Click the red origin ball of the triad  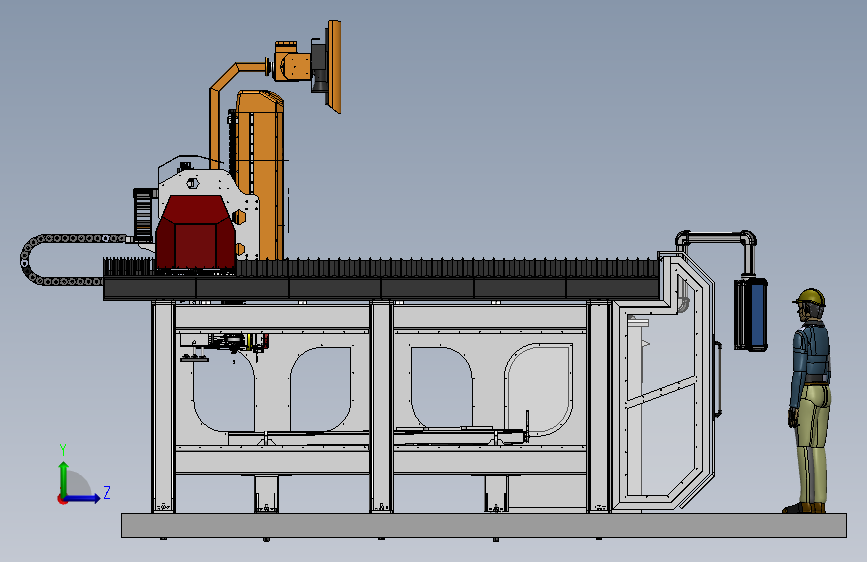tap(62, 499)
